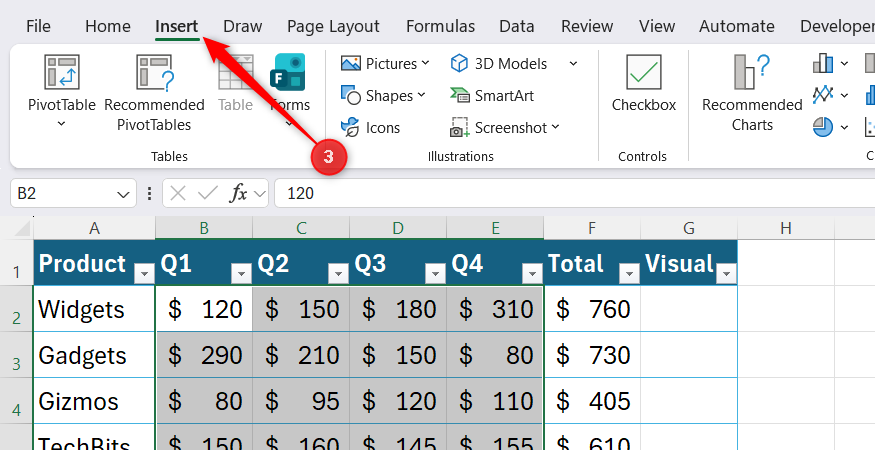Open the Product column filter

[145, 274]
